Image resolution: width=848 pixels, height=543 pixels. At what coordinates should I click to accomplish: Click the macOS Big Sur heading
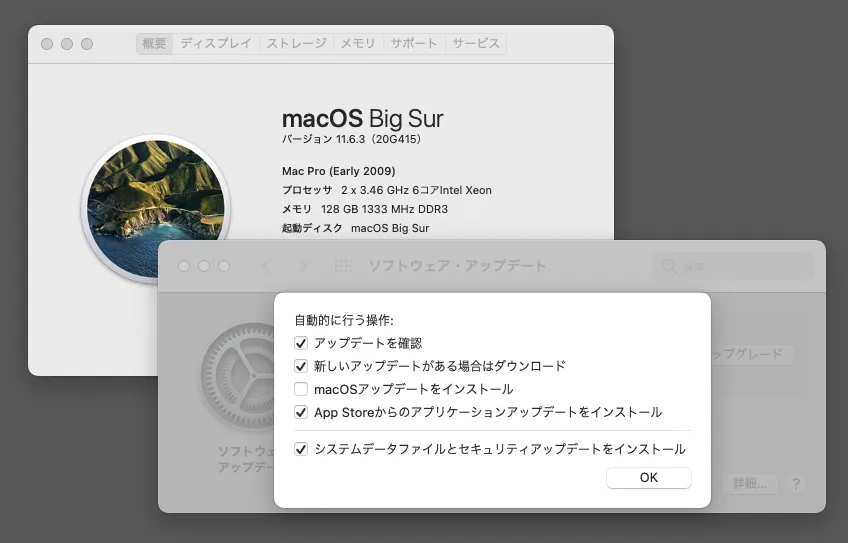click(362, 118)
